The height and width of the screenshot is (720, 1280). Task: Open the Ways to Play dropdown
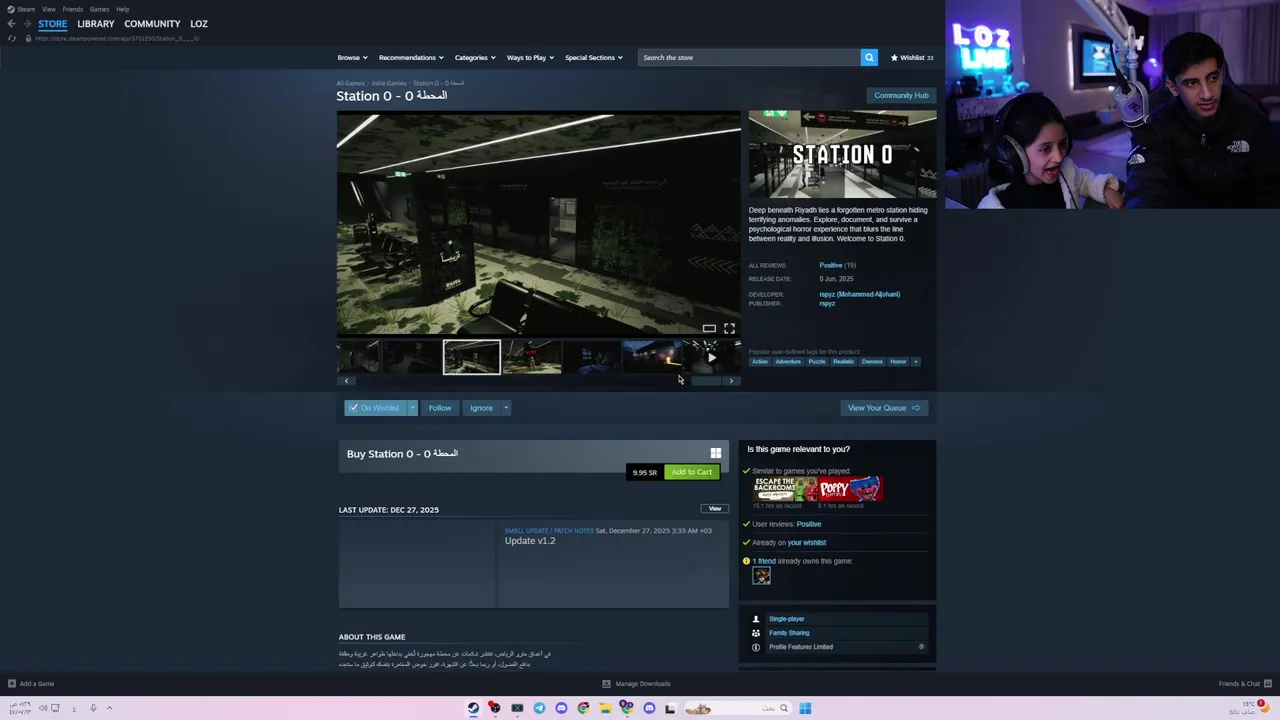click(x=530, y=57)
